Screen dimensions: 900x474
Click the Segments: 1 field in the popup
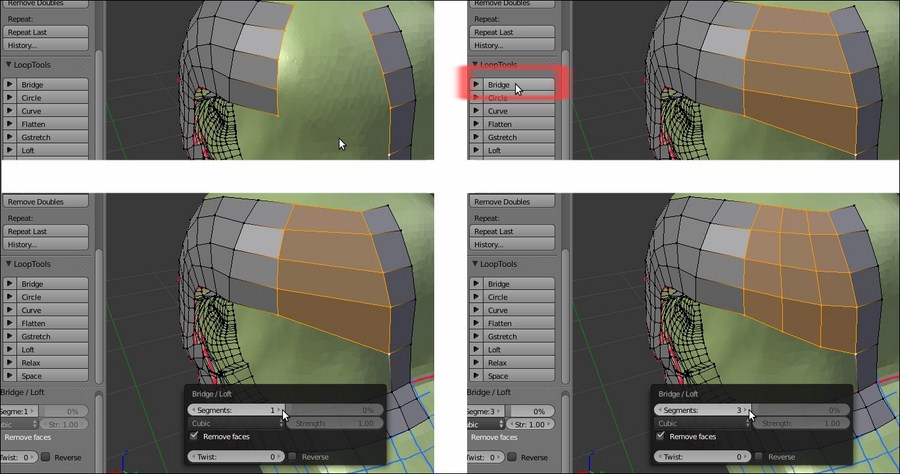point(236,410)
